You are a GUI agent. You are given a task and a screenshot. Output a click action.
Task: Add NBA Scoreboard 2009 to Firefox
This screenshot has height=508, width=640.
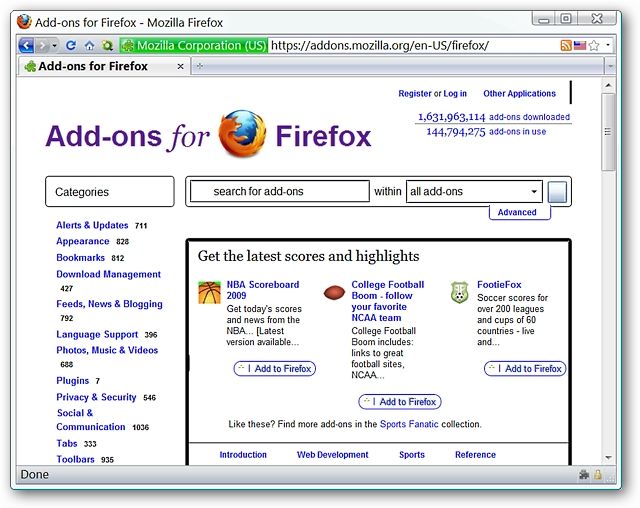pos(275,368)
